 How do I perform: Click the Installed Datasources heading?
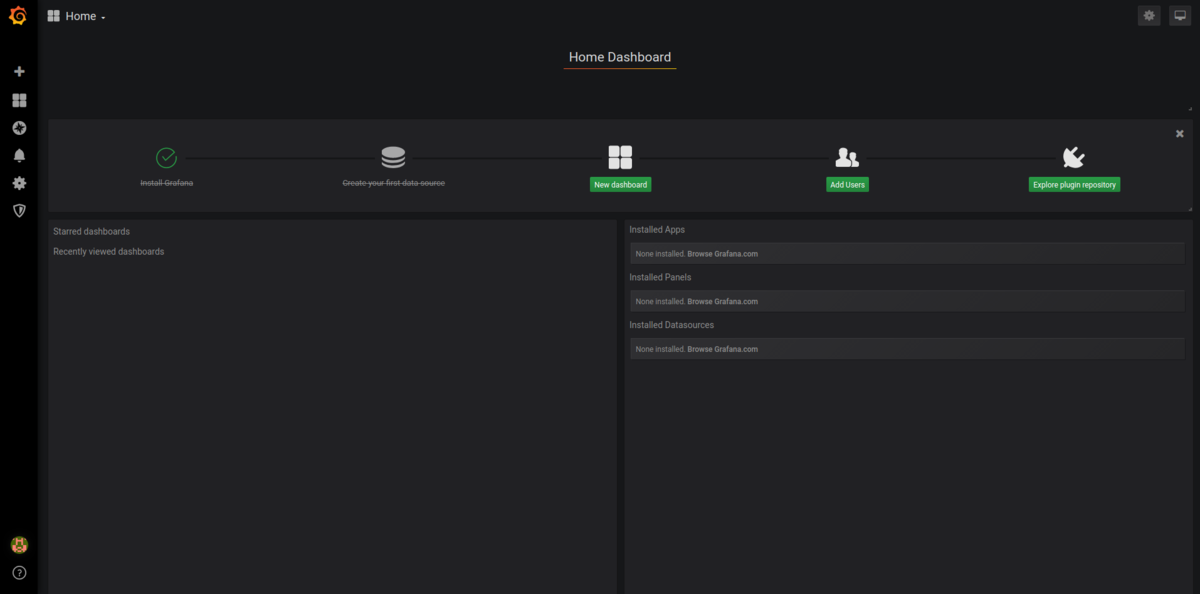click(x=672, y=326)
